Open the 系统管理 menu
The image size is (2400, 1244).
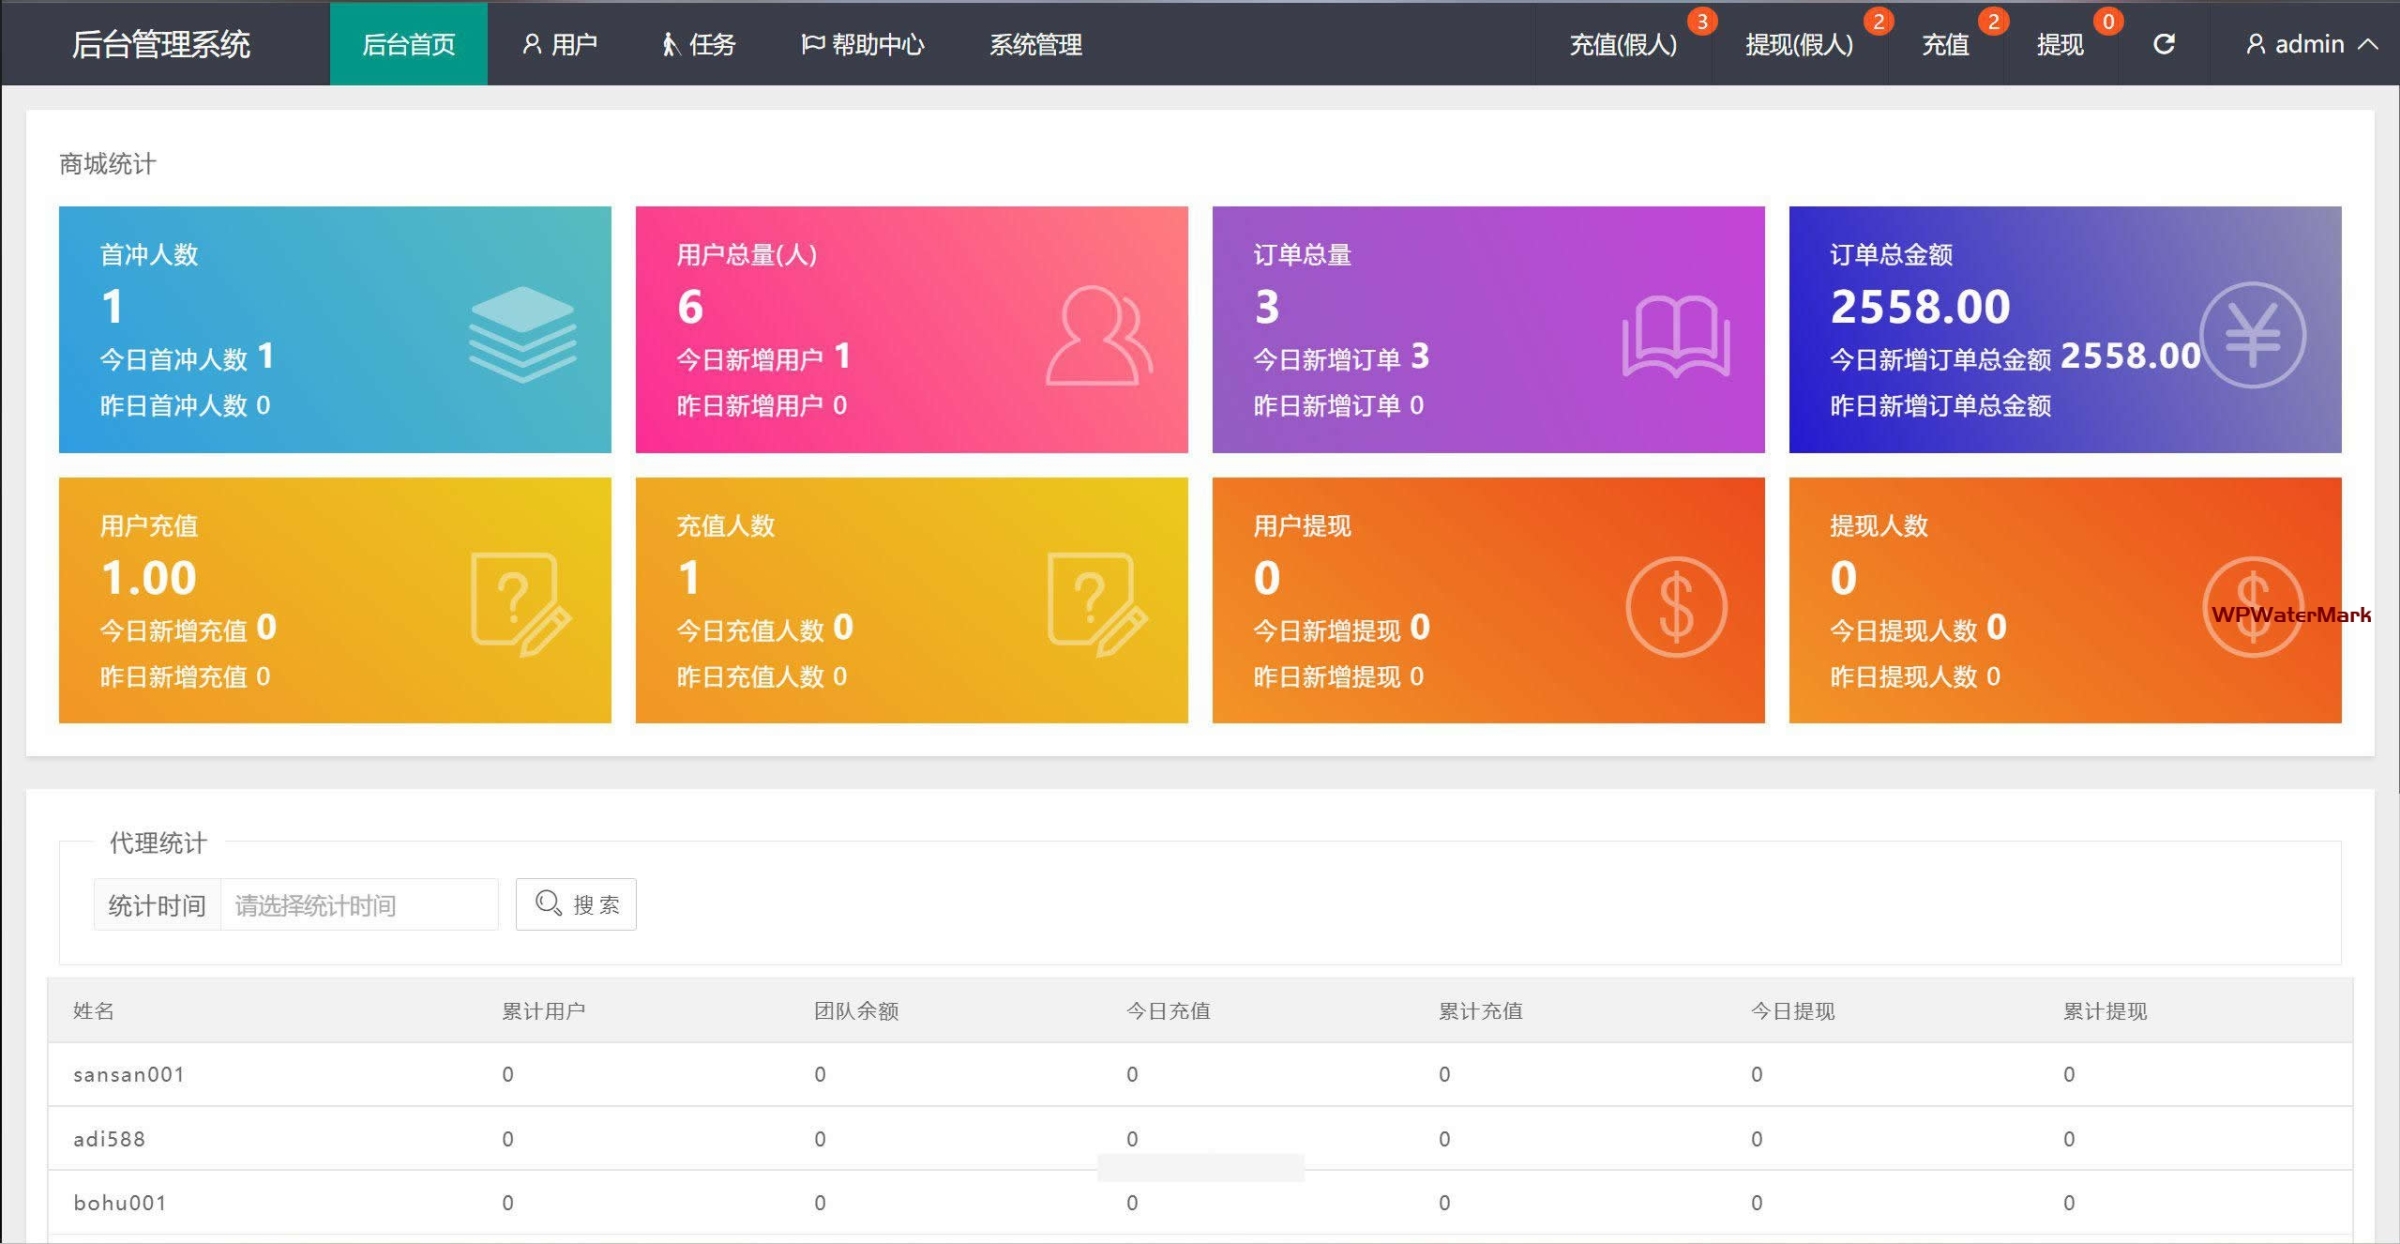point(1035,44)
